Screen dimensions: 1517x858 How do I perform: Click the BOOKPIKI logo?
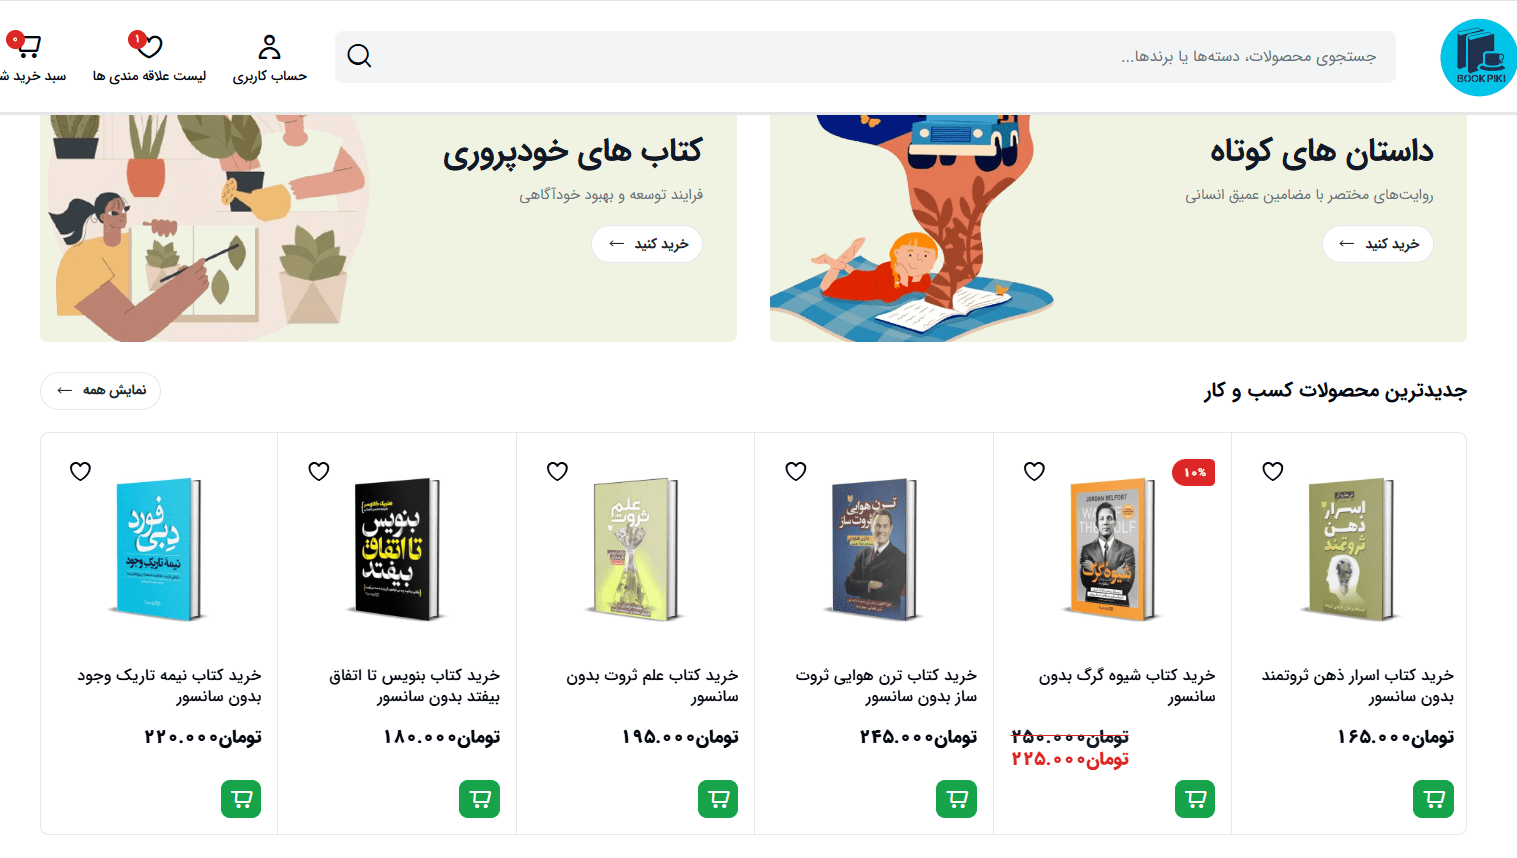[1478, 58]
